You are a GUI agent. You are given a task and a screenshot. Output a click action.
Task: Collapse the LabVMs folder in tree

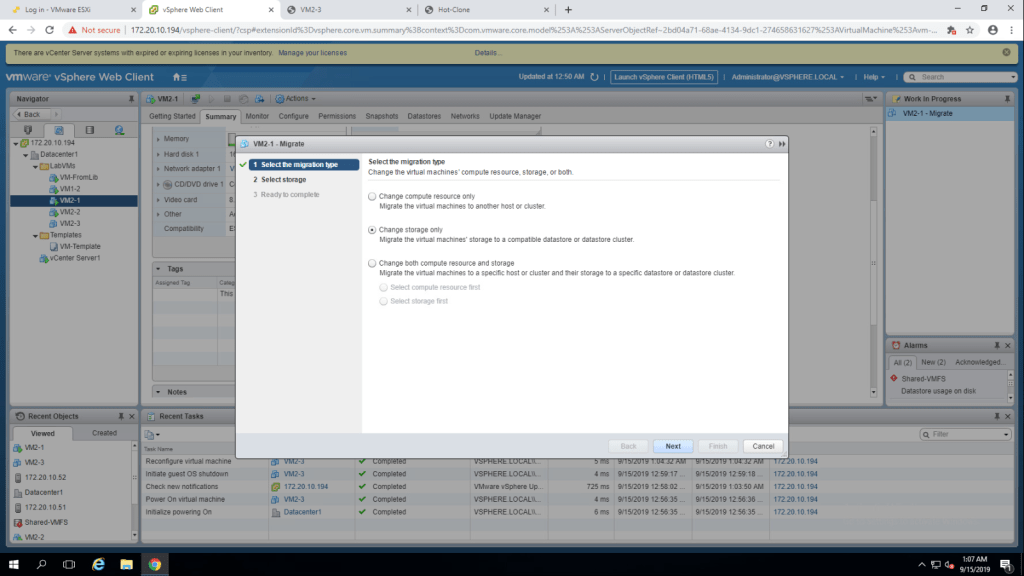point(35,166)
